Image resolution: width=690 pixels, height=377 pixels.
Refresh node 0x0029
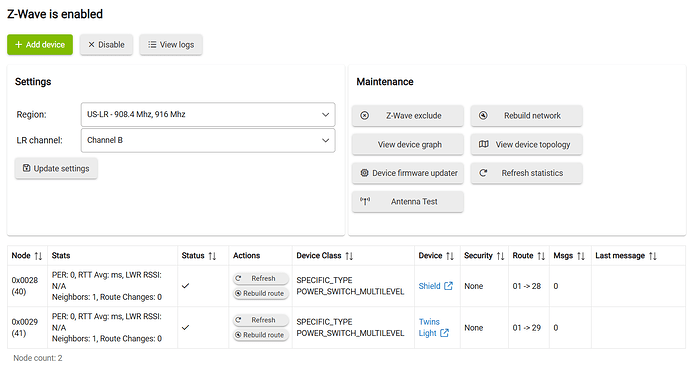pos(261,320)
